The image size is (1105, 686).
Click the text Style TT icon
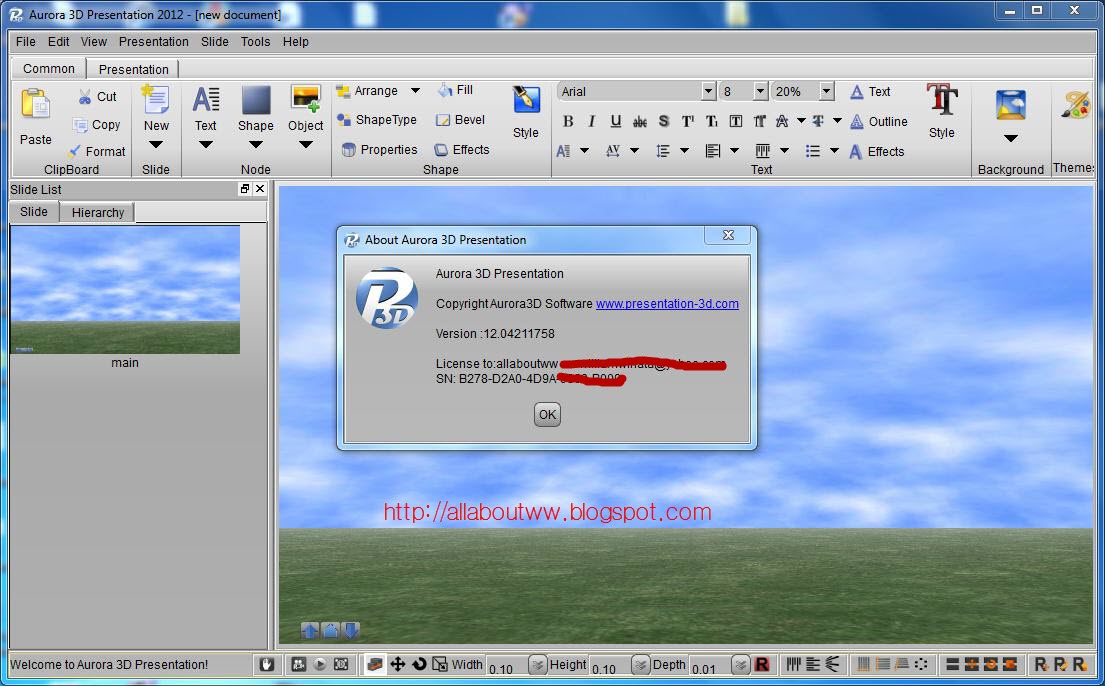tap(942, 99)
